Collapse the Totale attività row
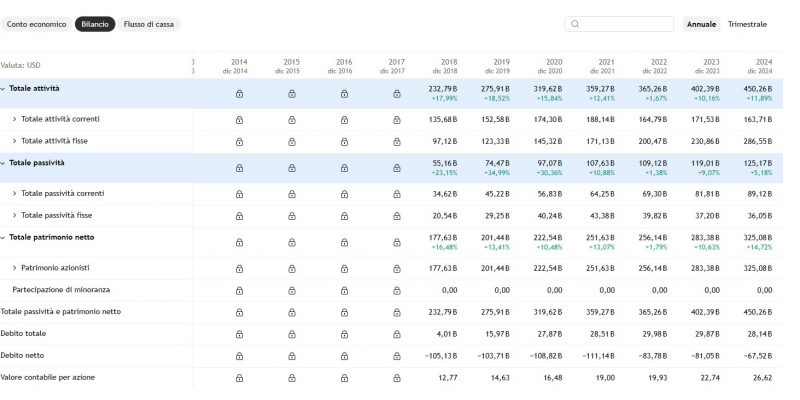 point(3,89)
